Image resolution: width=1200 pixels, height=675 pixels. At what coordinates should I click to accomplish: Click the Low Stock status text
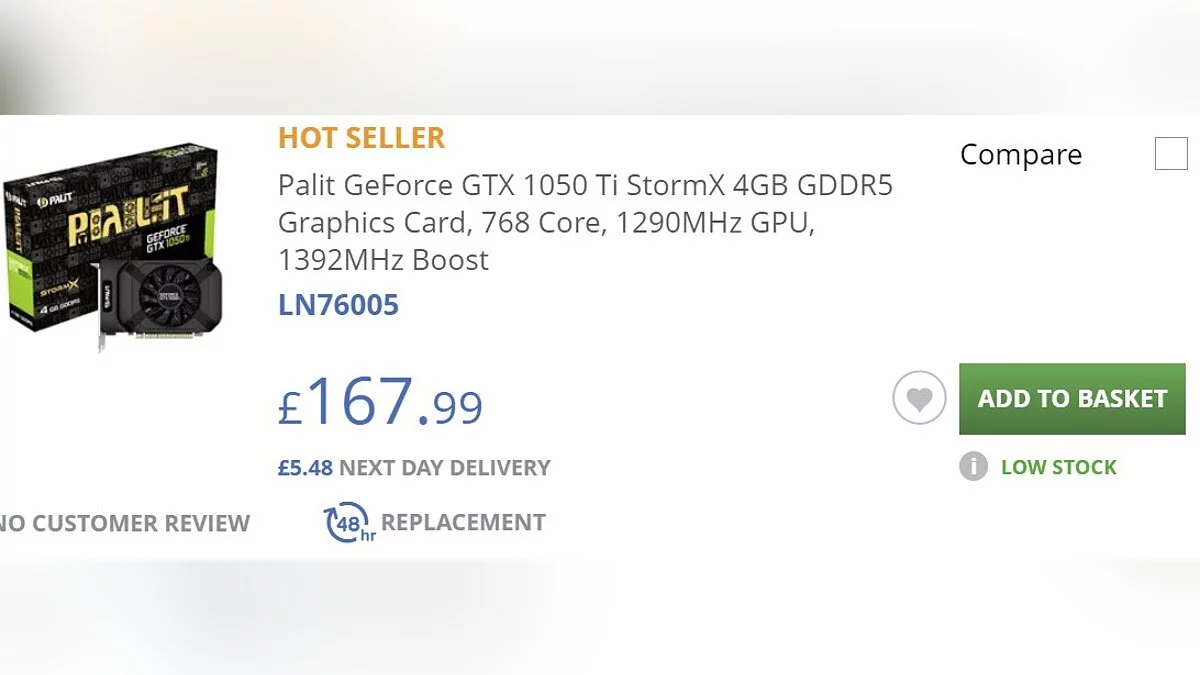[x=1058, y=467]
